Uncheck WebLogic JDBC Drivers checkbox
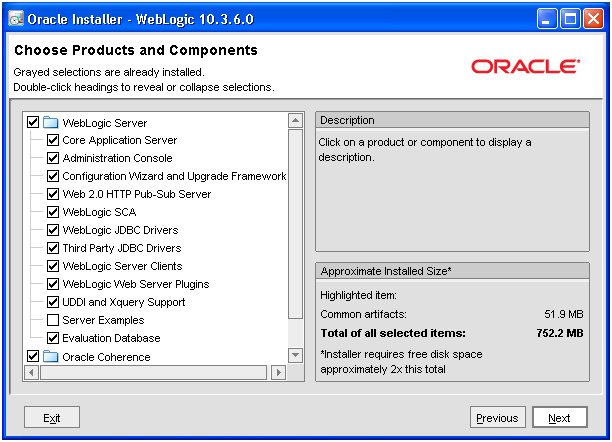612x442 pixels. (53, 230)
